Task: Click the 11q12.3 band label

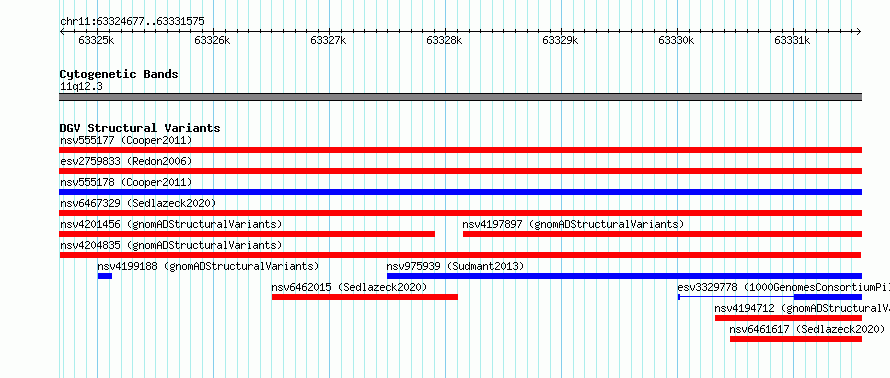Action: (x=81, y=87)
